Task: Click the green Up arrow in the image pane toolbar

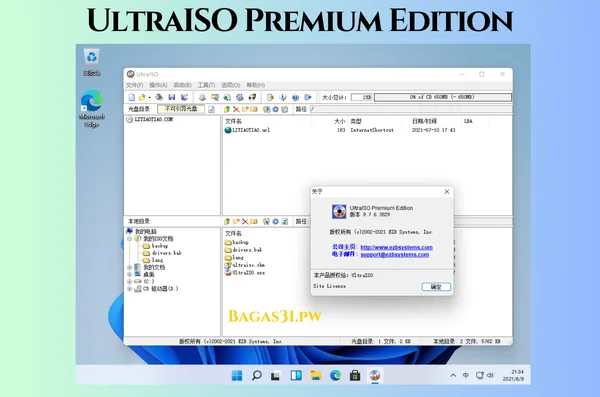Action: tap(227, 109)
